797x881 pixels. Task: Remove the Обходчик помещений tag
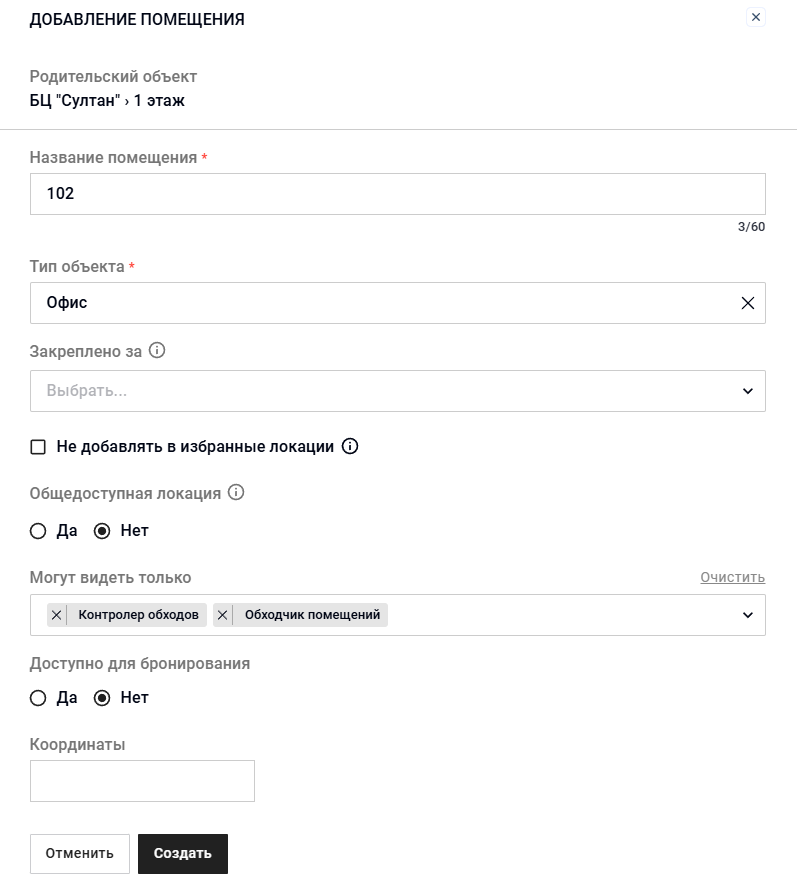point(223,615)
